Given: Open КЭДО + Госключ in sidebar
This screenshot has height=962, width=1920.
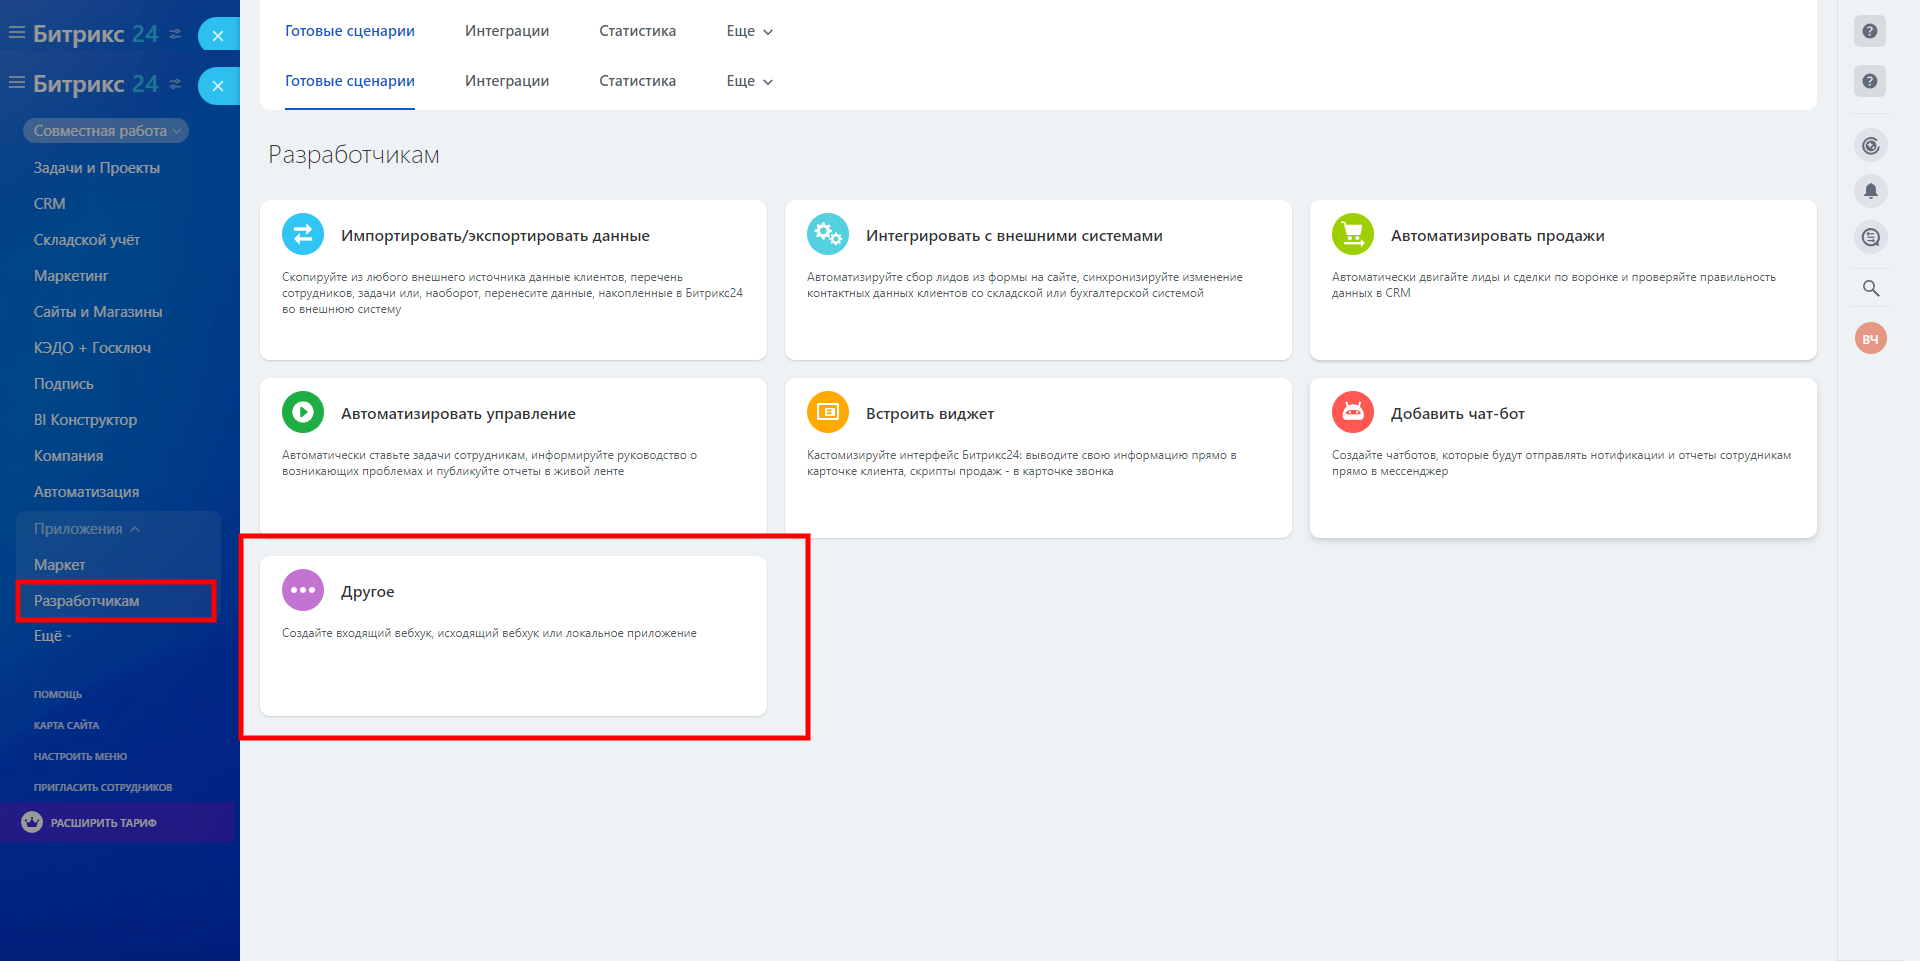Looking at the screenshot, I should (x=92, y=348).
